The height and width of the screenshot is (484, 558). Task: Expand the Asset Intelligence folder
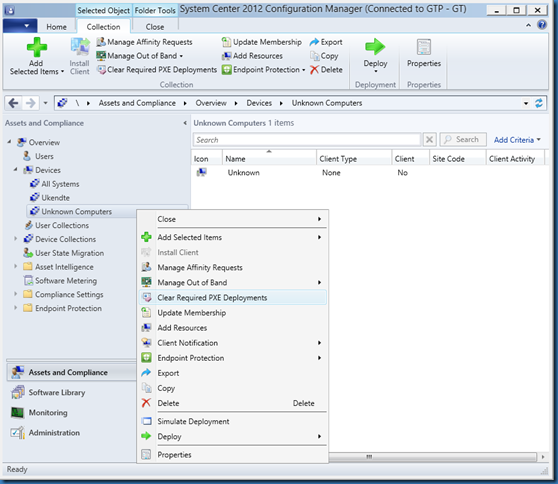tap(16, 266)
